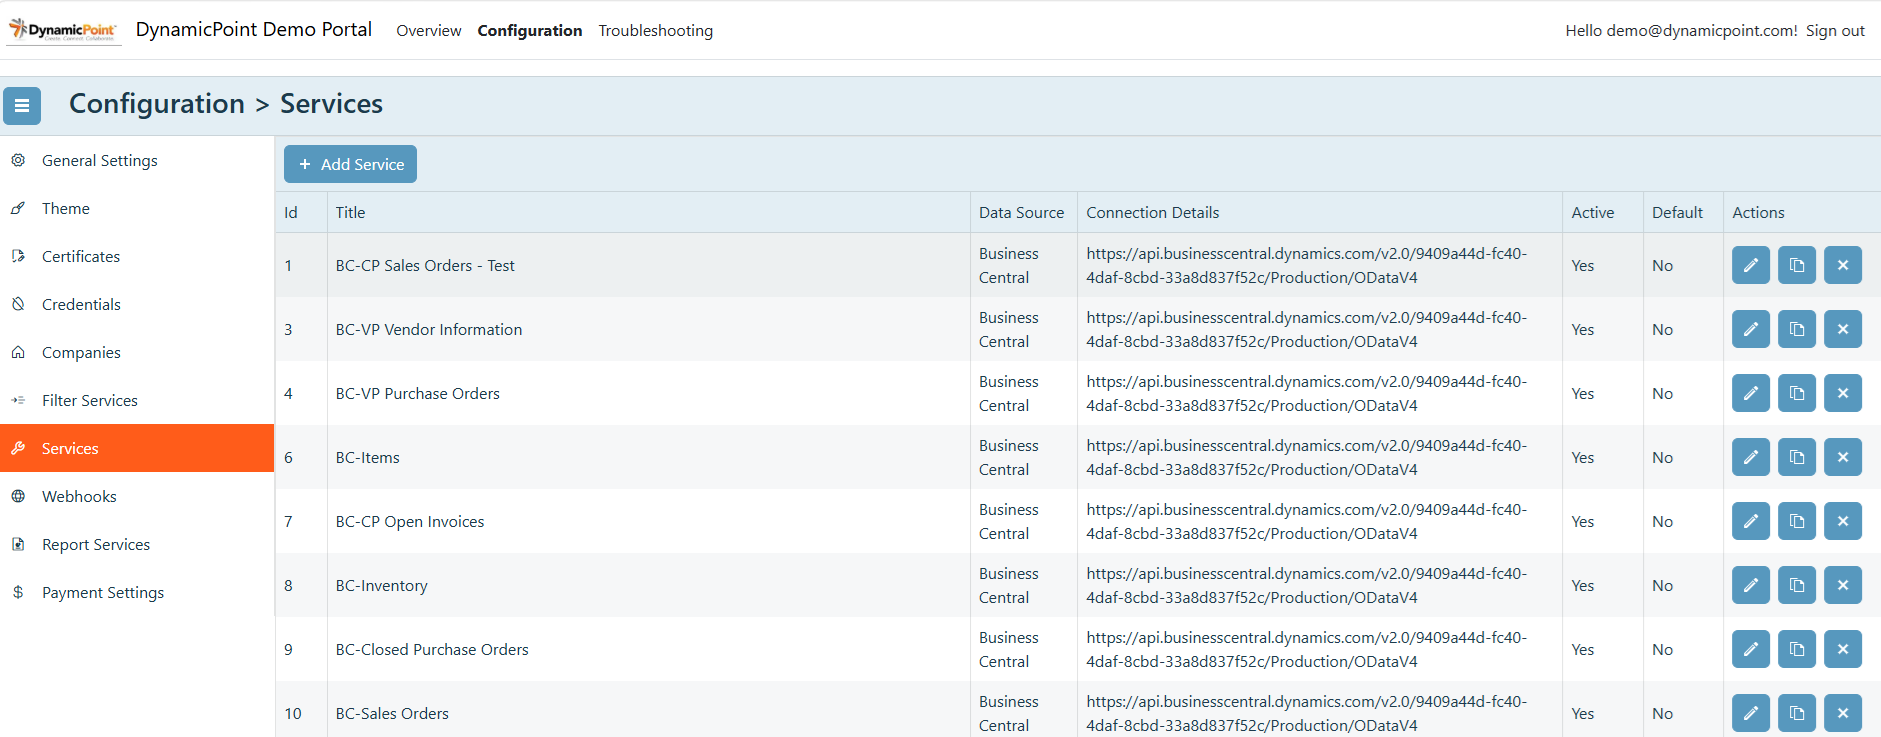This screenshot has height=737, width=1881.
Task: Open the Credentials page
Action: tap(137, 304)
